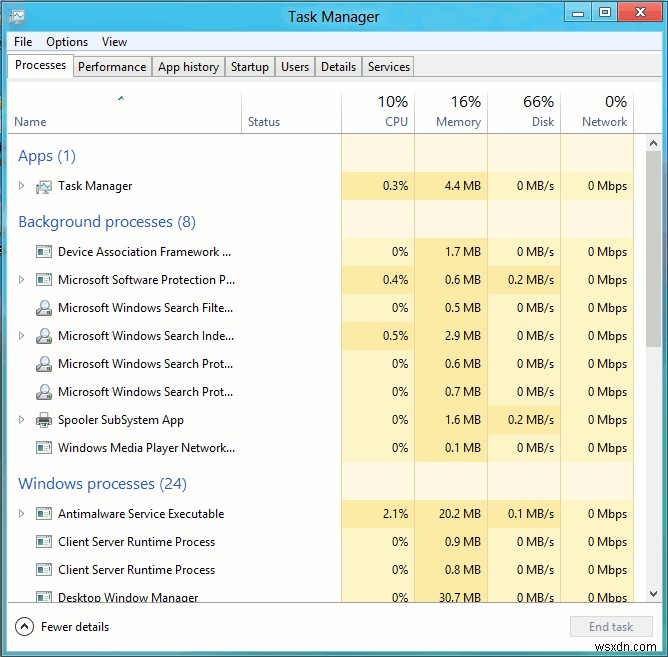Click the 20.2 MB memory cell
The height and width of the screenshot is (657, 668).
pos(451,514)
